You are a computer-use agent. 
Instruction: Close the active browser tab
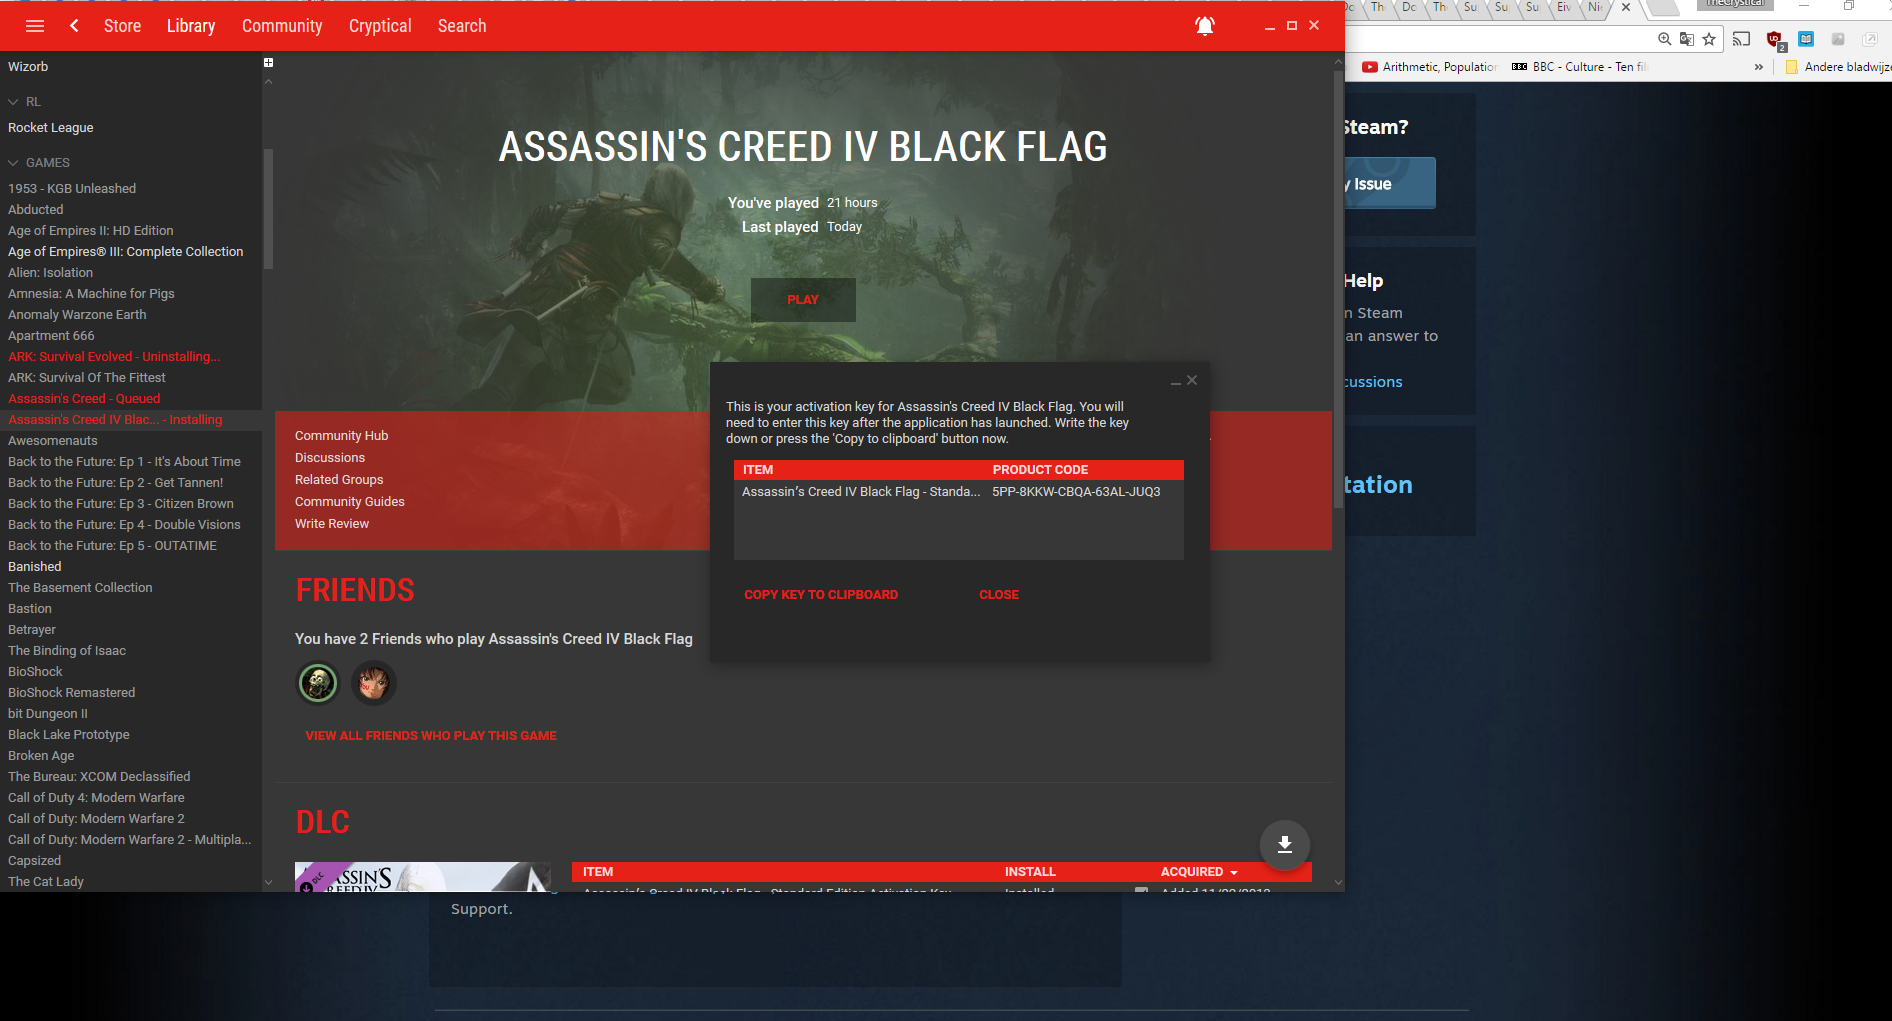1626,7
